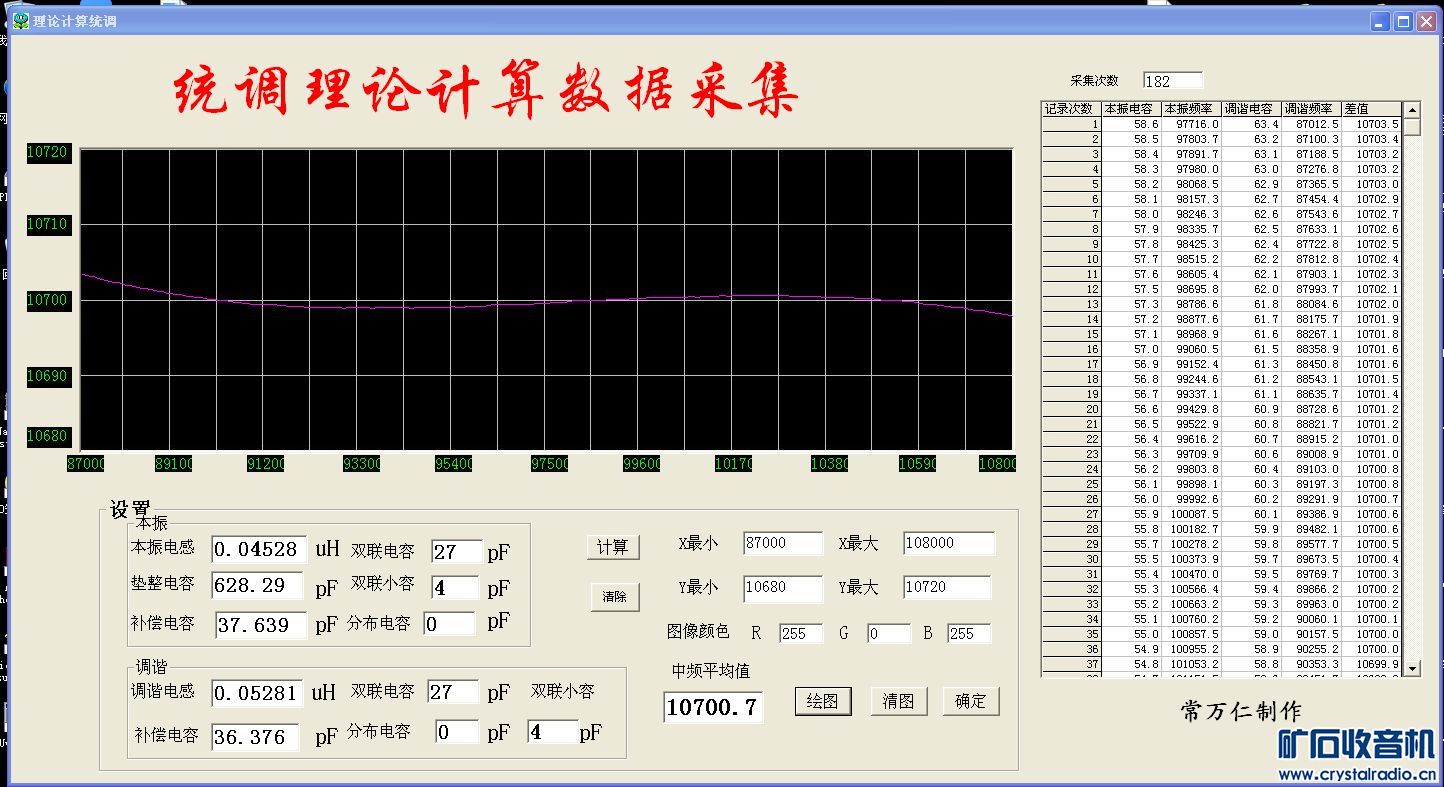Select table row number 10
1444x787 pixels.
(1071, 259)
